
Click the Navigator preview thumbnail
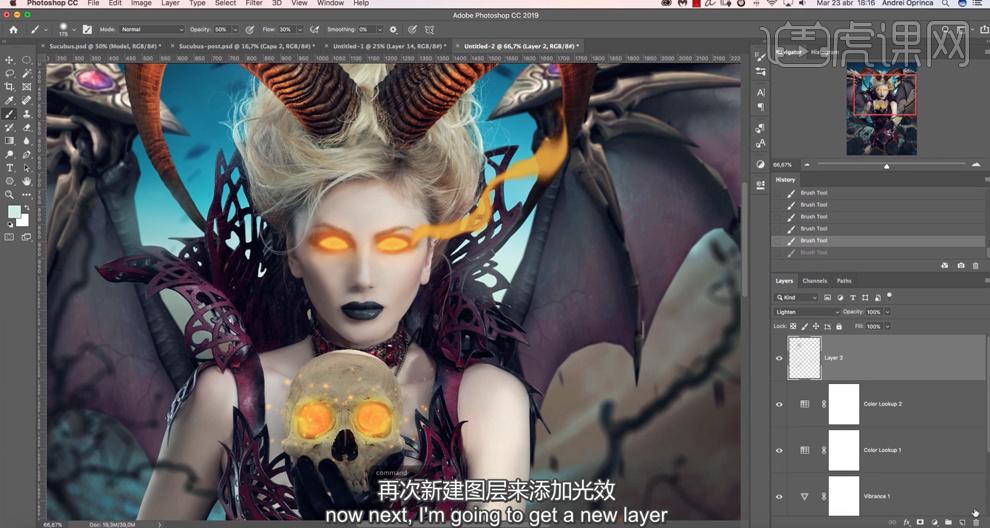tap(881, 110)
